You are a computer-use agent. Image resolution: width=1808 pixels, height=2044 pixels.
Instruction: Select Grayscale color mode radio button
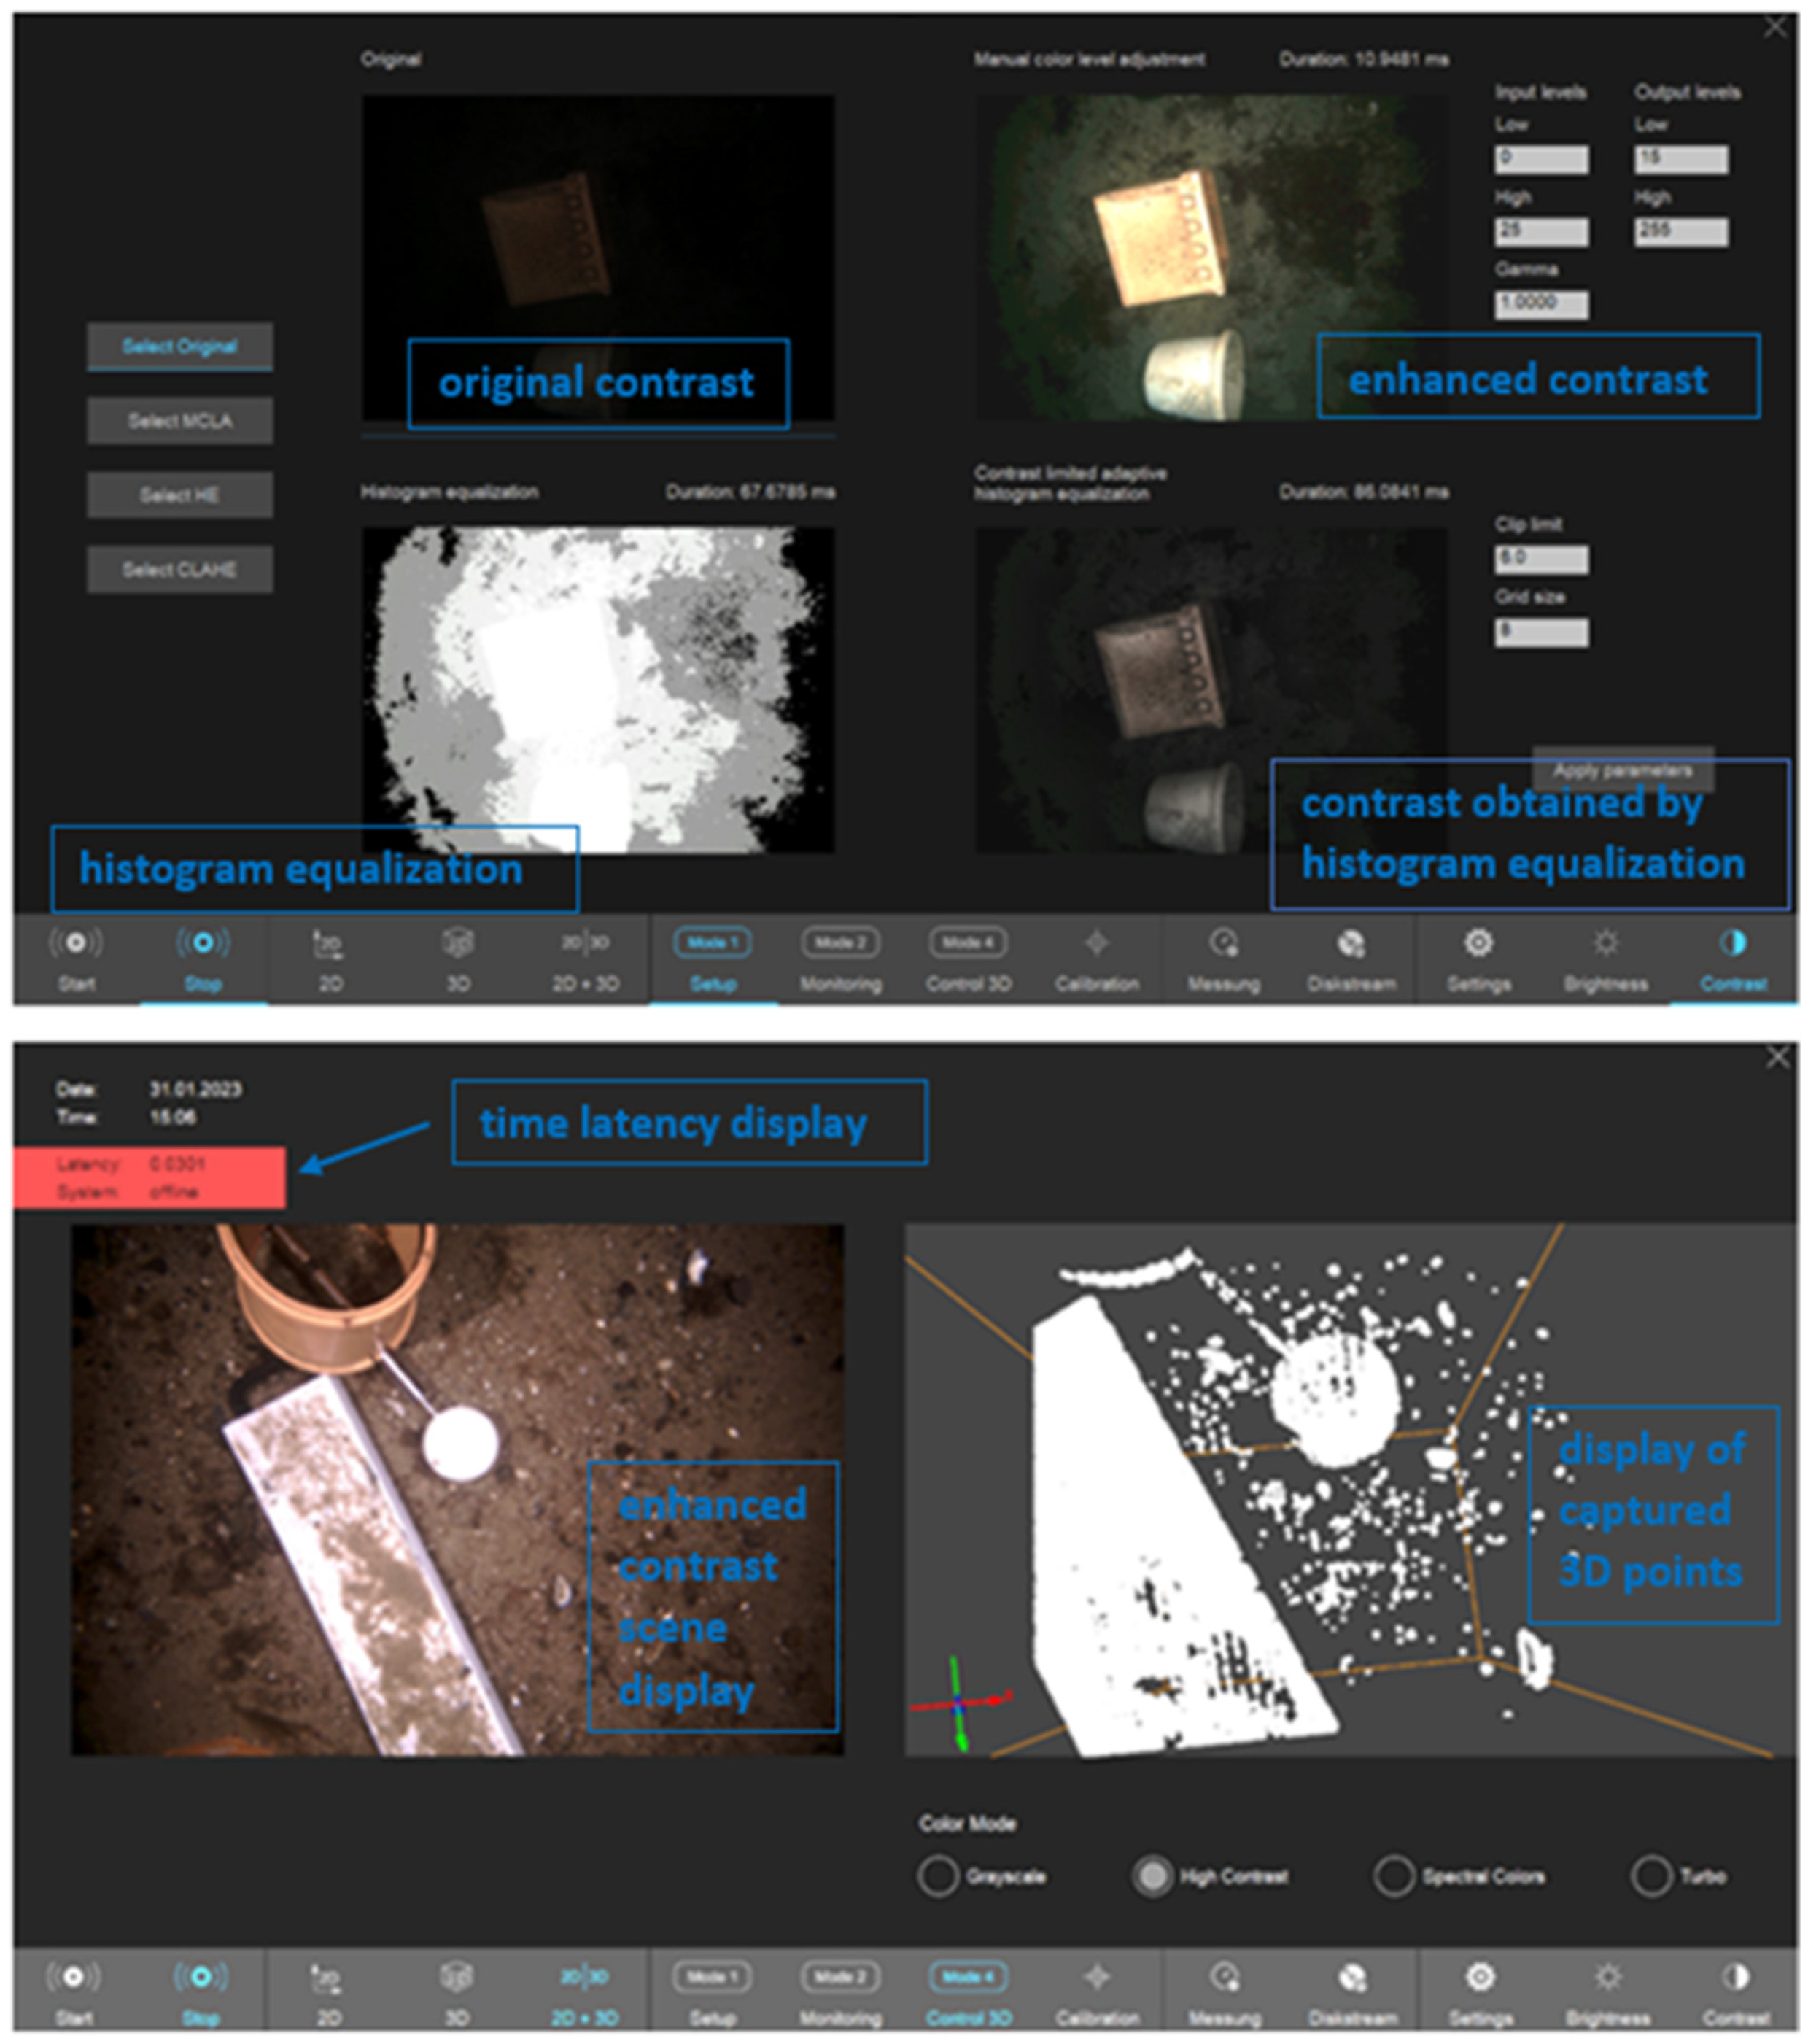[938, 1876]
